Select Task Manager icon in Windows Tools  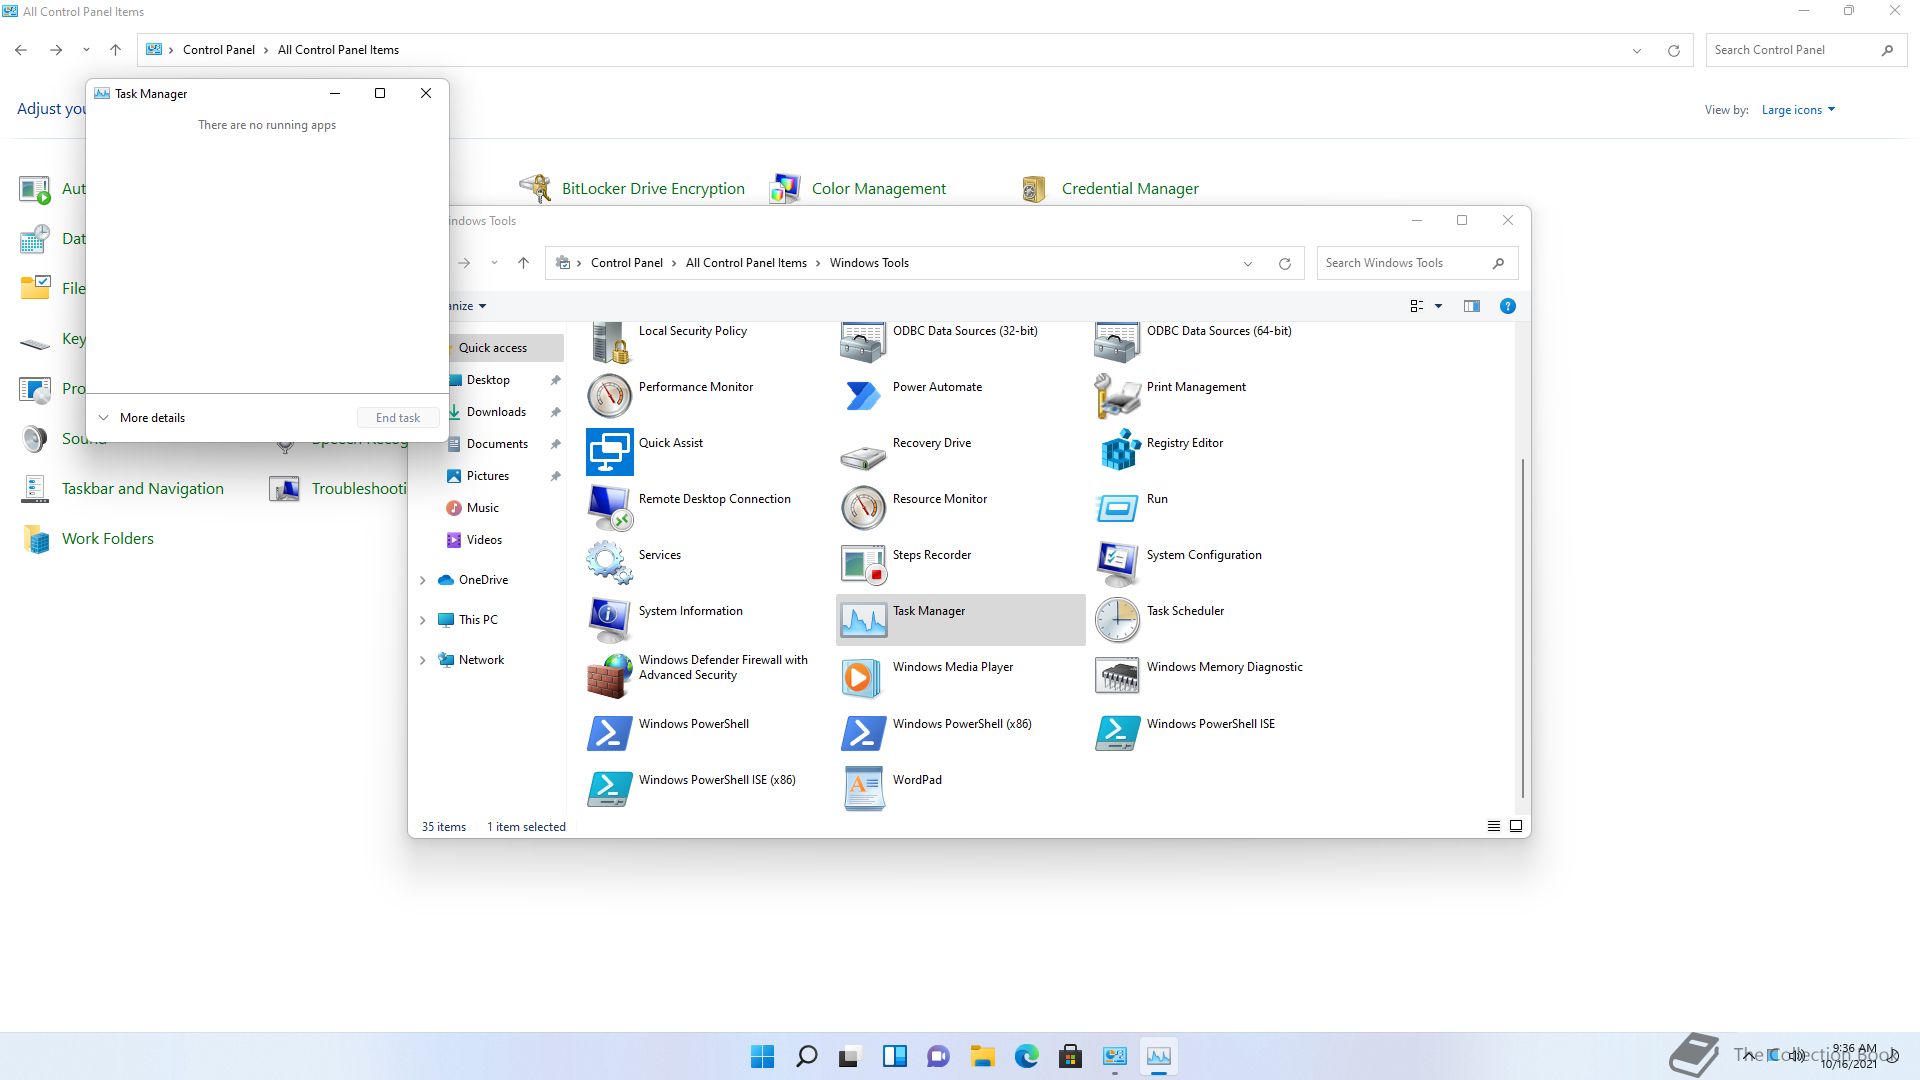pyautogui.click(x=863, y=620)
